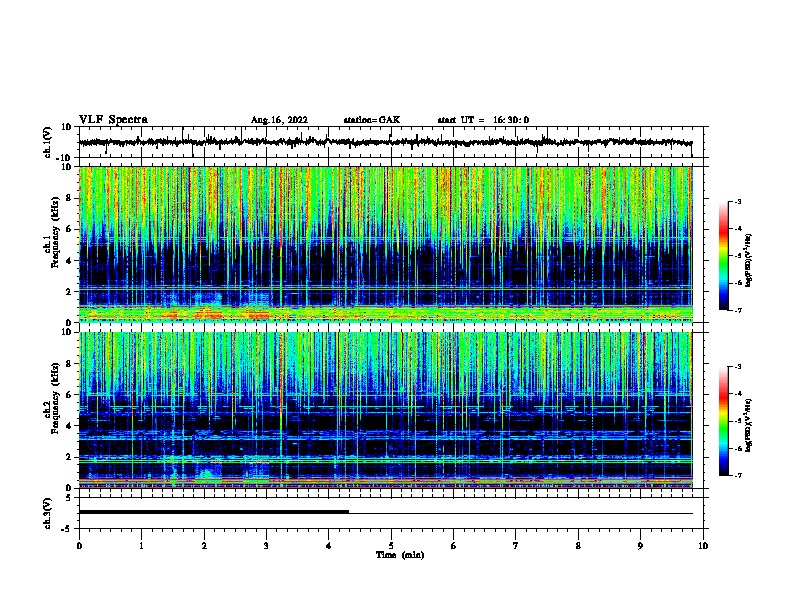Image resolution: width=792 pixels, height=612 pixels.
Task: Click the "station=GAK" header label
Action: tap(372, 120)
